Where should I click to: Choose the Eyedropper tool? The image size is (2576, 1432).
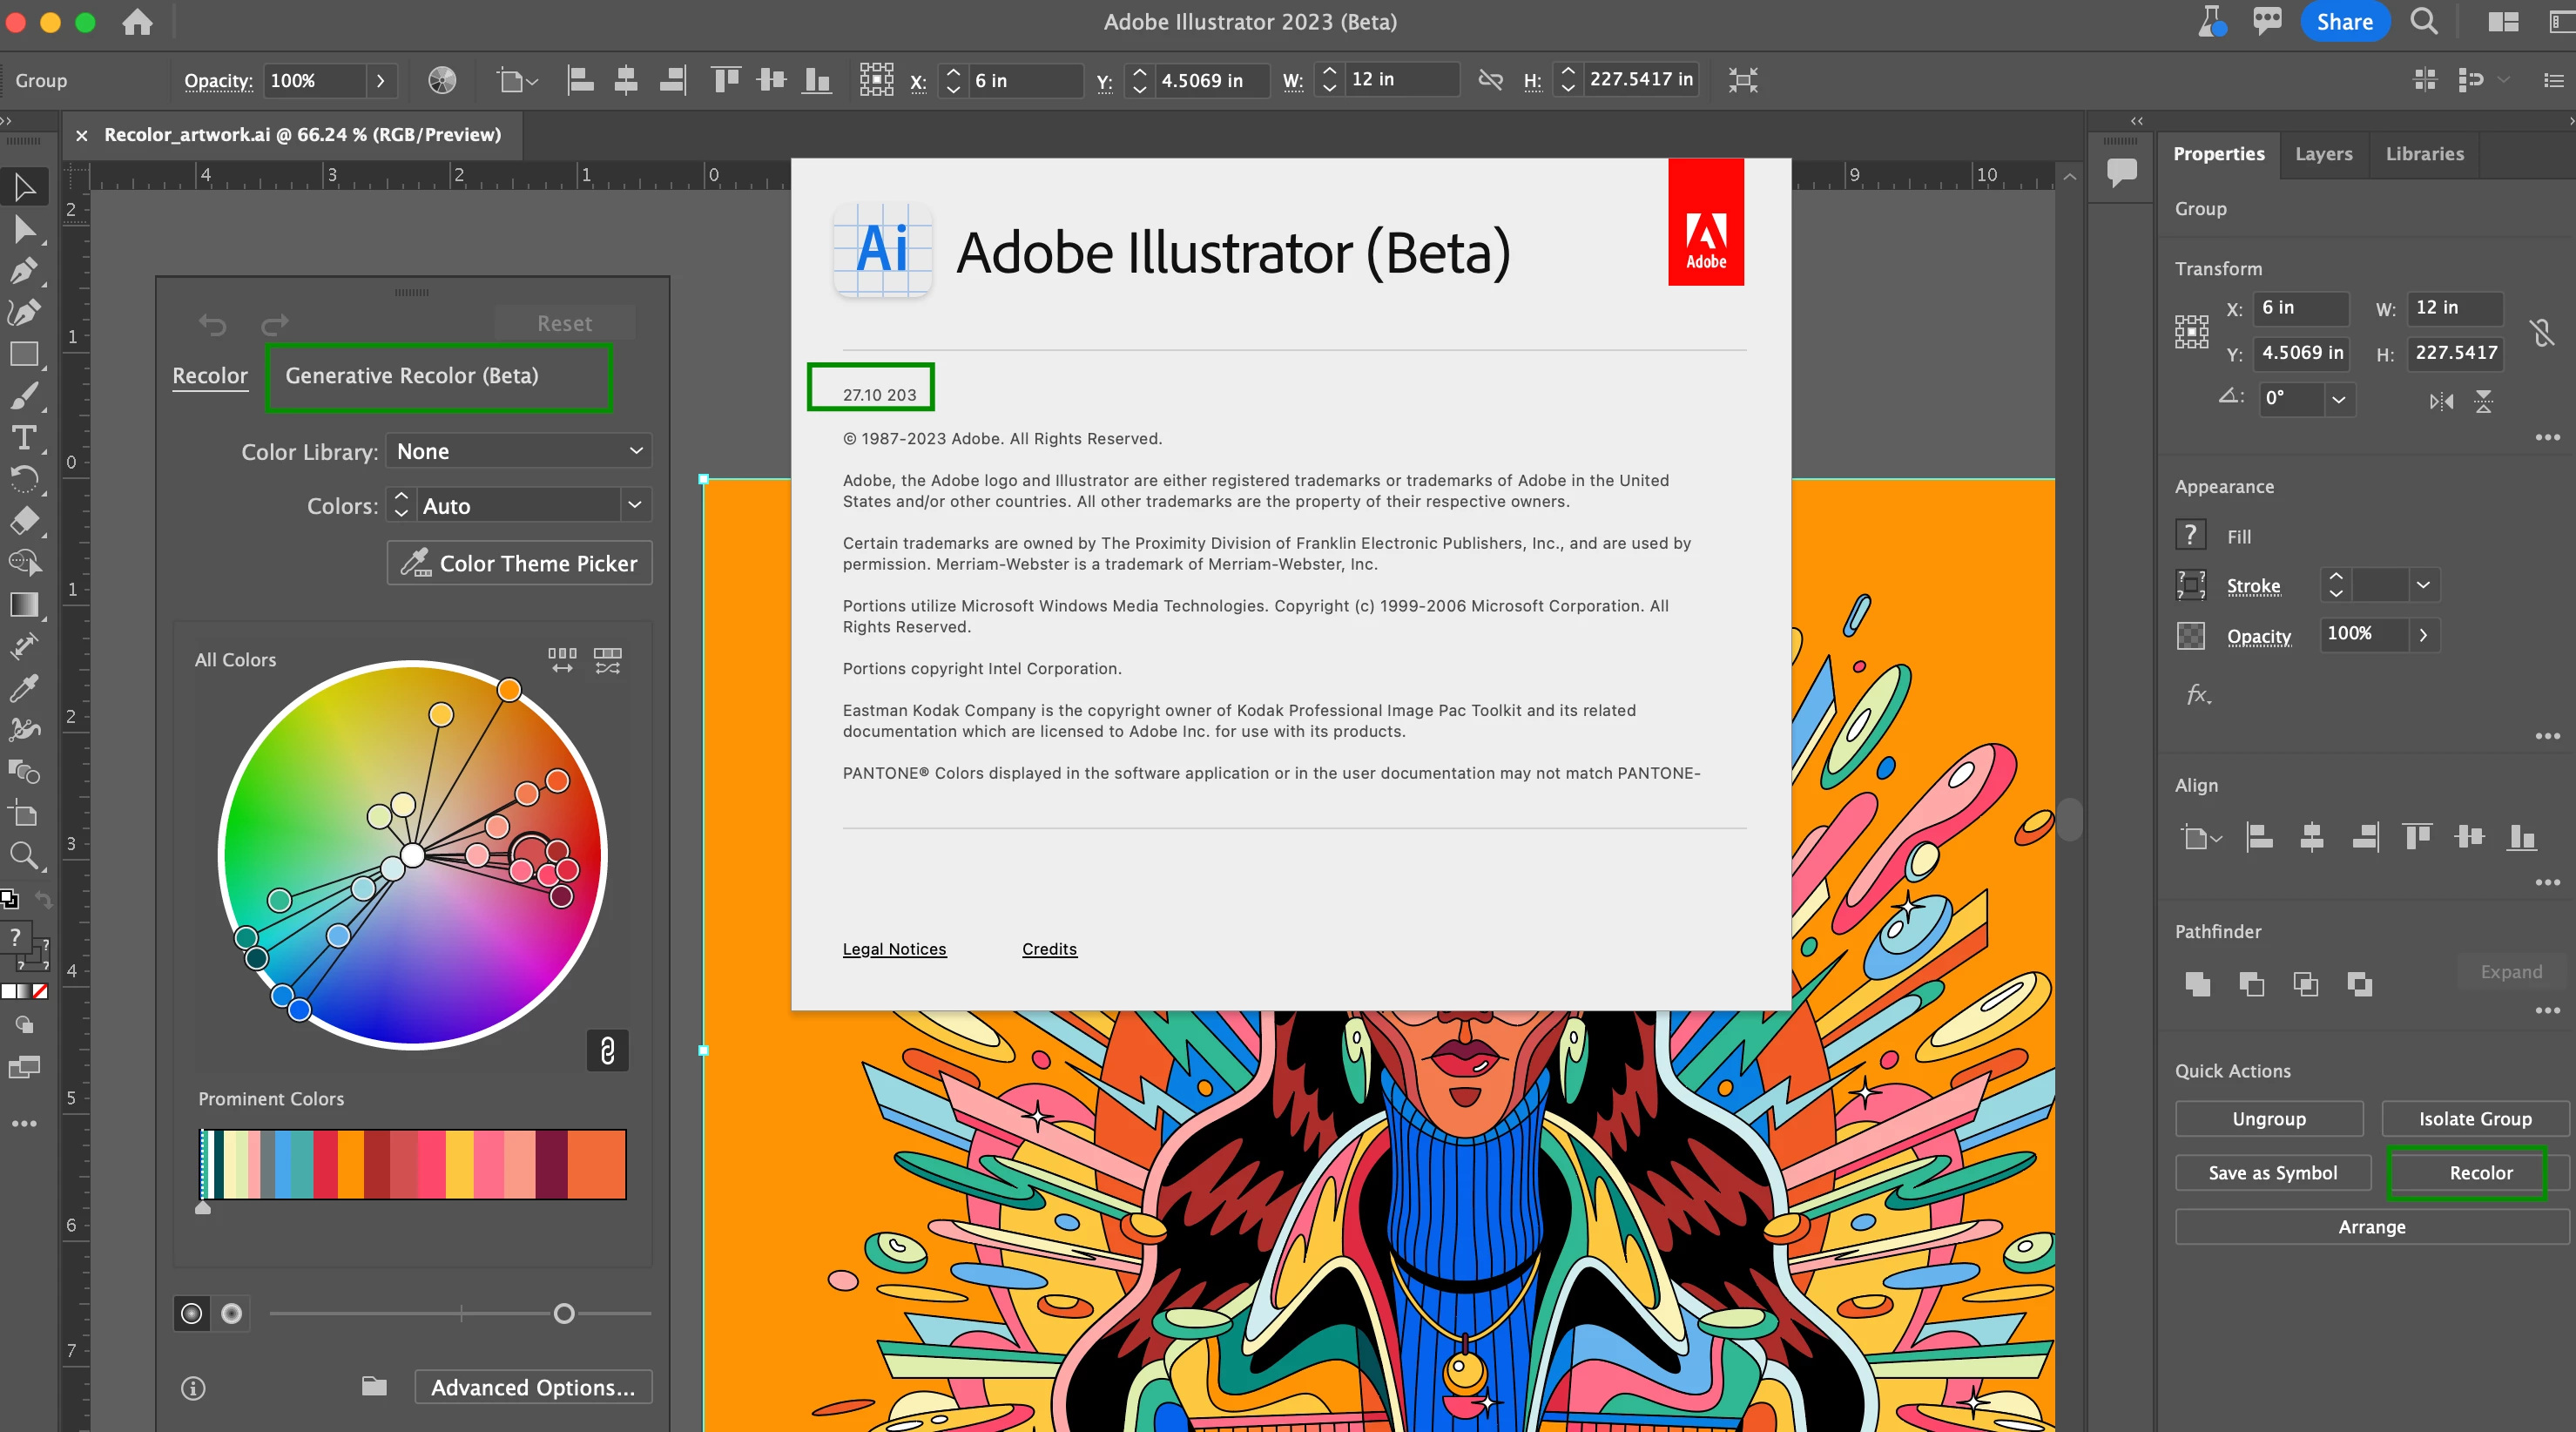[24, 688]
